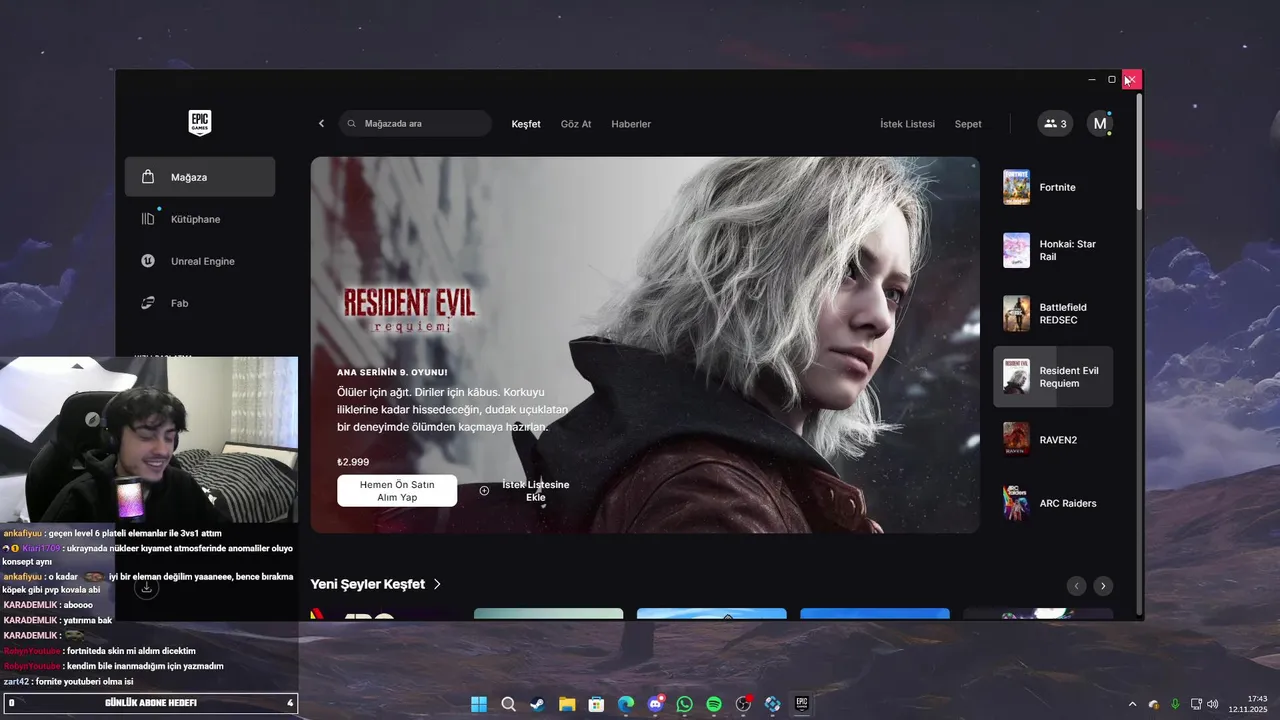Open the Mağaza store section
The height and width of the screenshot is (720, 1280).
pyautogui.click(x=200, y=177)
